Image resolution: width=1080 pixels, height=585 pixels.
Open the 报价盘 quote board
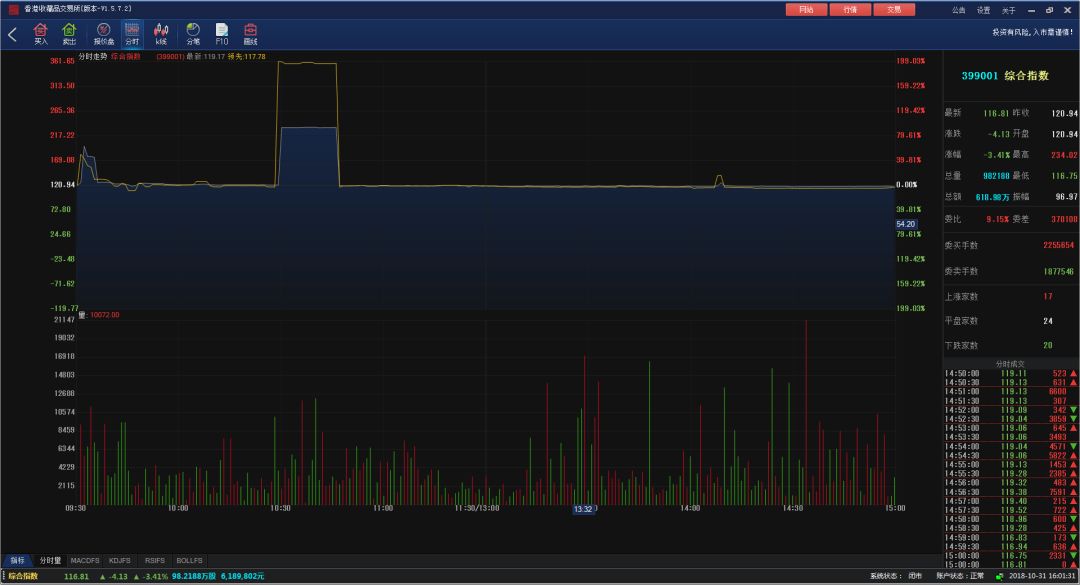[x=103, y=34]
